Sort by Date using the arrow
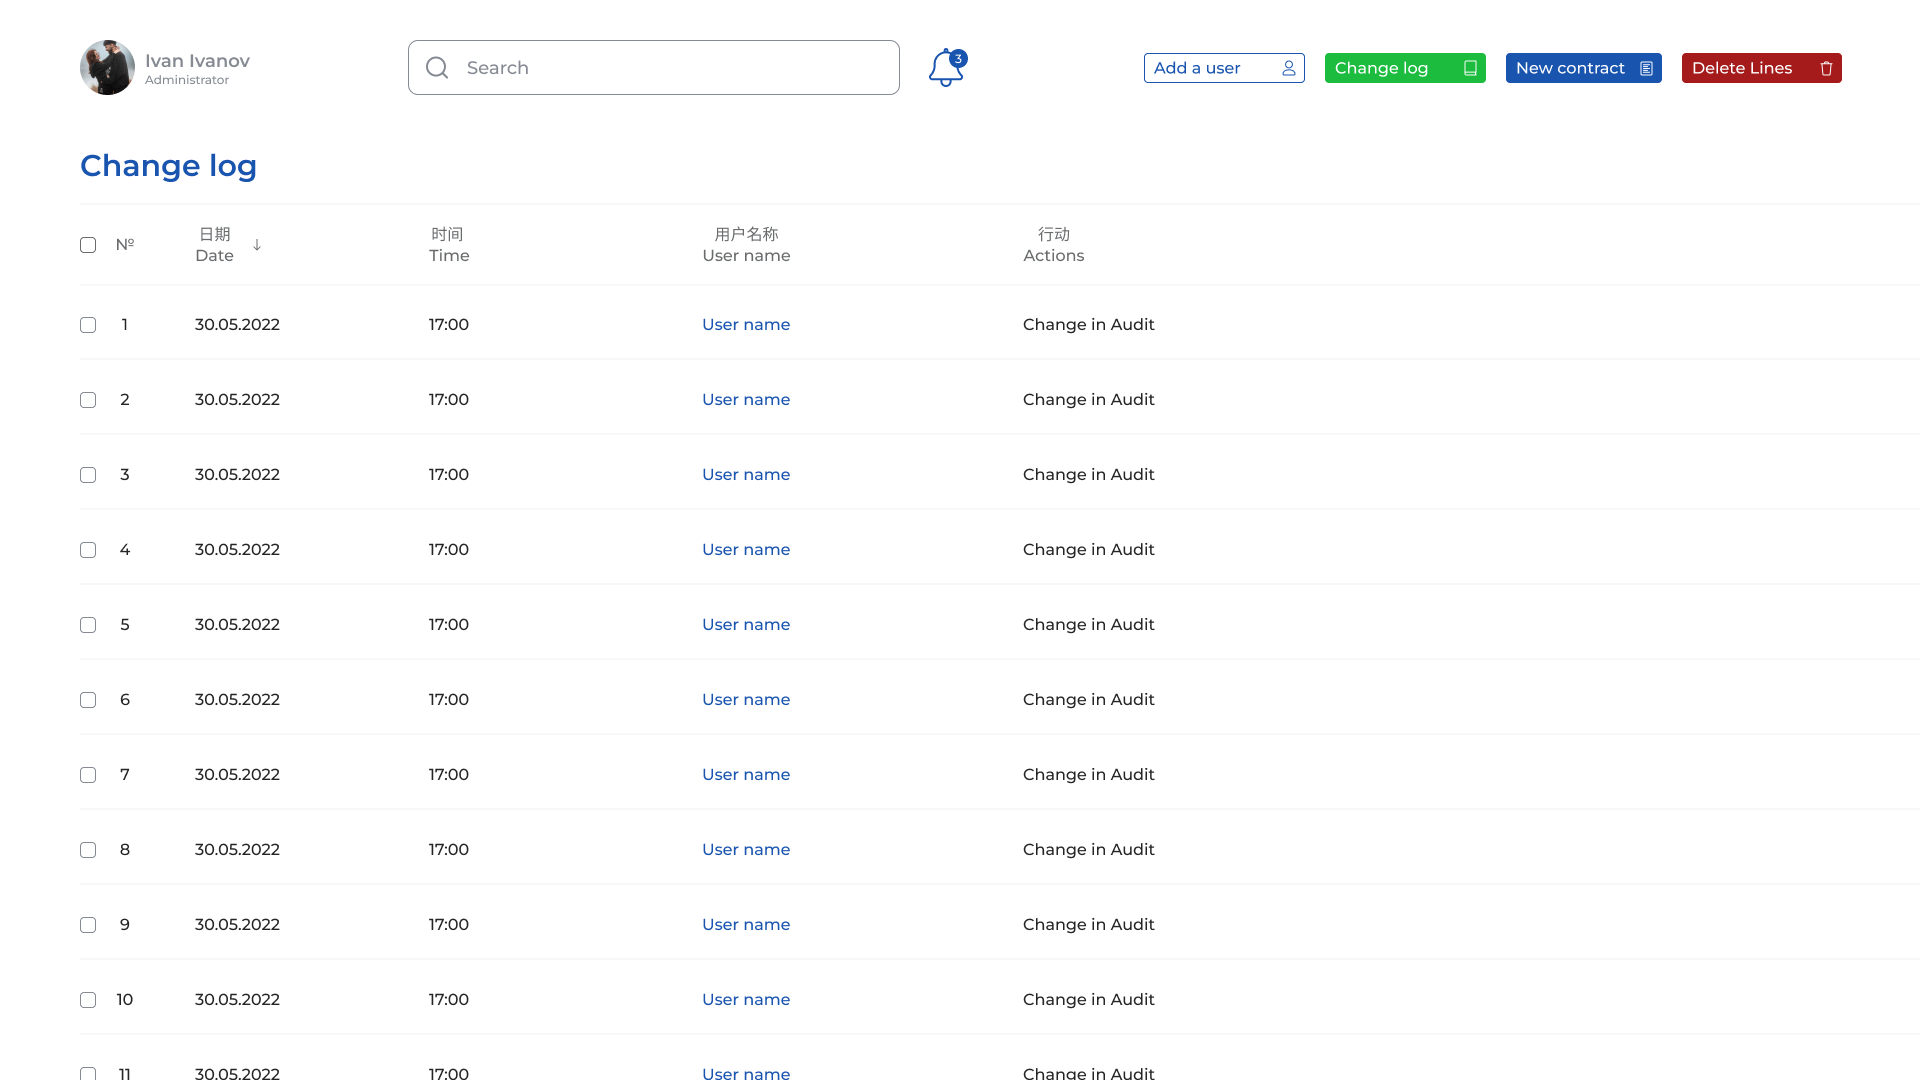 (x=257, y=245)
